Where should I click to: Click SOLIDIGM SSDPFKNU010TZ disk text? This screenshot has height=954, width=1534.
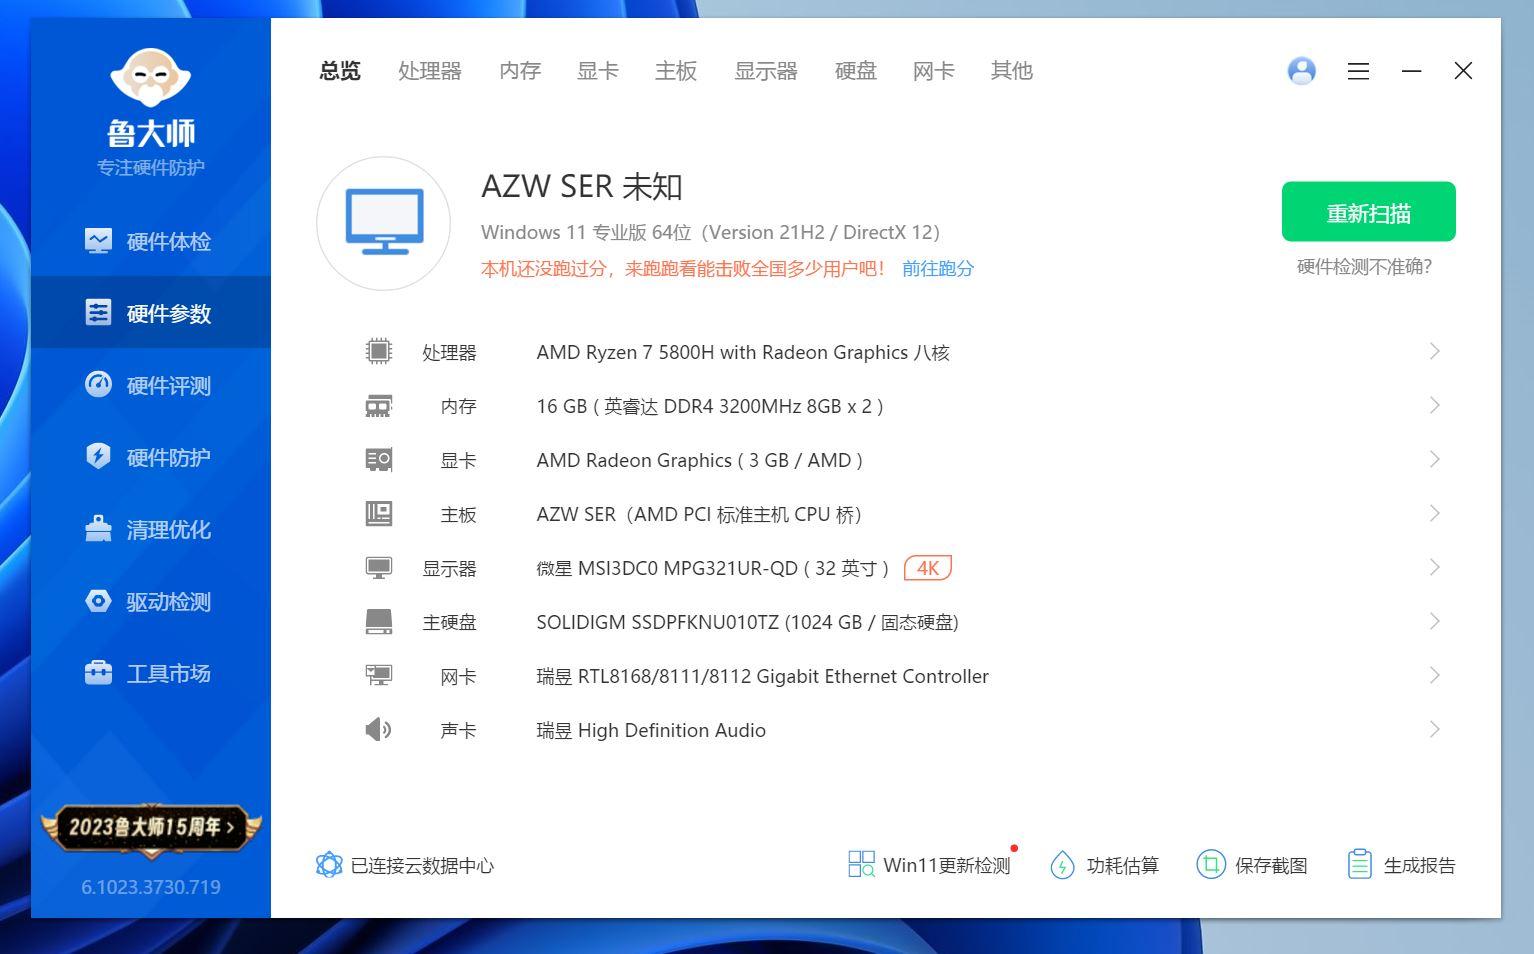click(747, 622)
